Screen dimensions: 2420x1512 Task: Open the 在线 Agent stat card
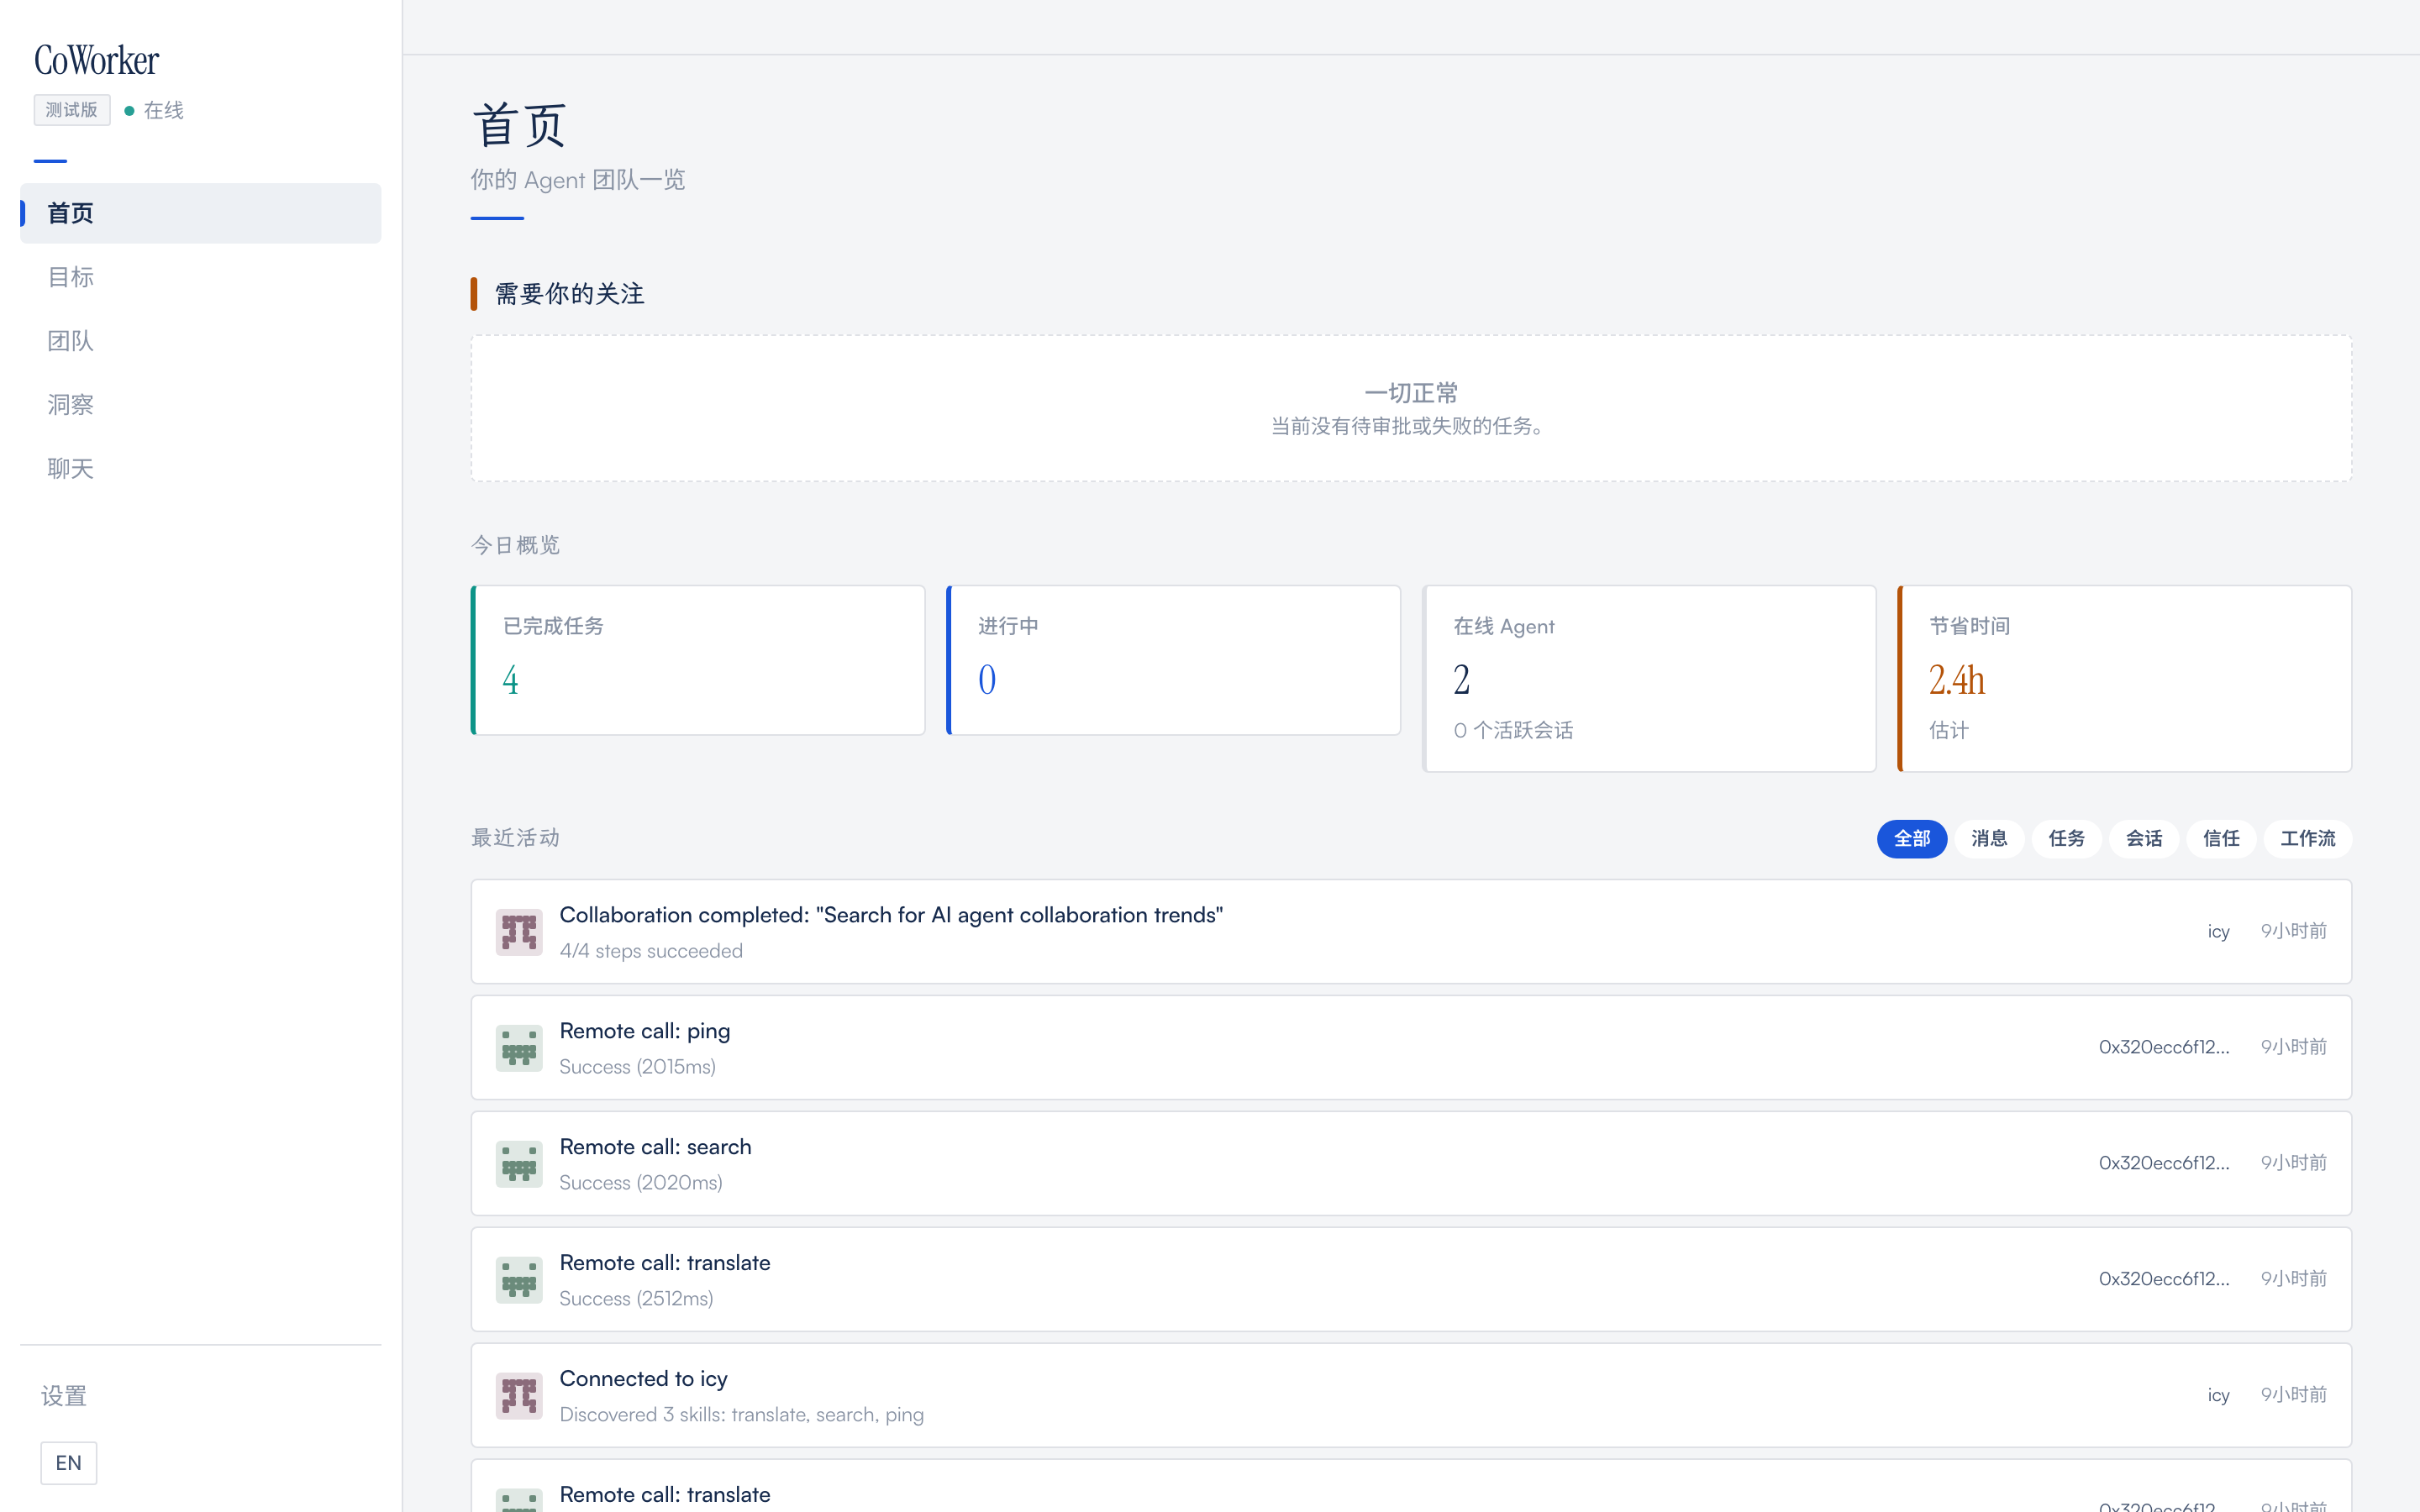[x=1649, y=678]
